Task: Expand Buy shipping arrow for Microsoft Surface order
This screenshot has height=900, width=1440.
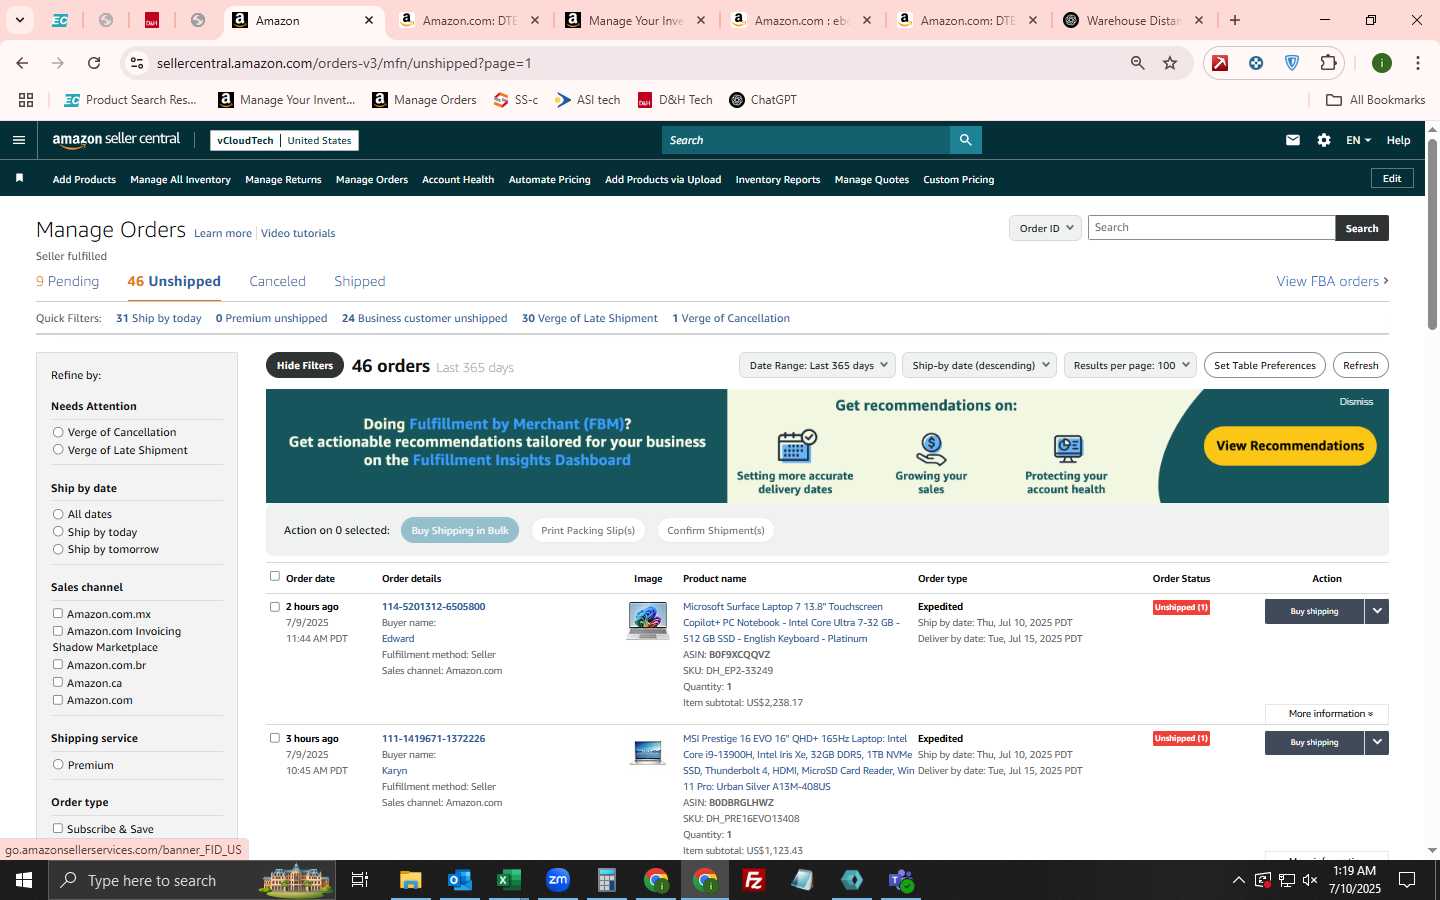Action: pyautogui.click(x=1377, y=611)
